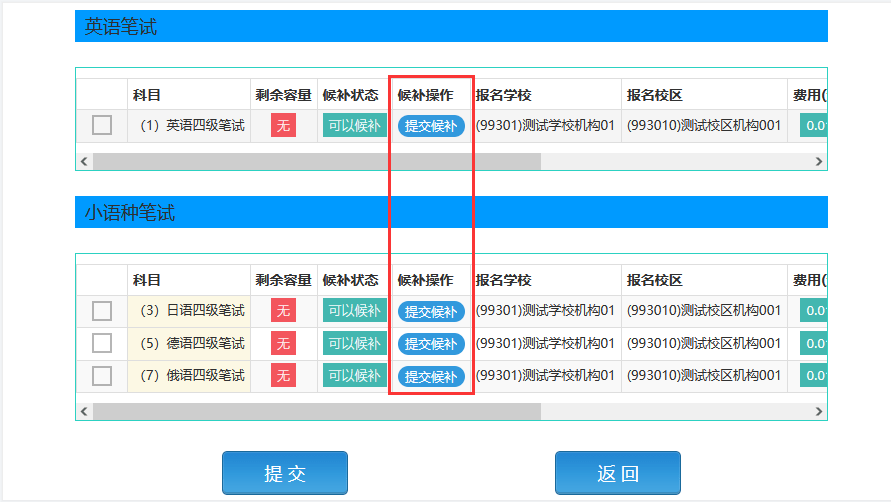Click the (3) 日语四级笔试 subject cell
The width and height of the screenshot is (891, 502).
pos(189,311)
